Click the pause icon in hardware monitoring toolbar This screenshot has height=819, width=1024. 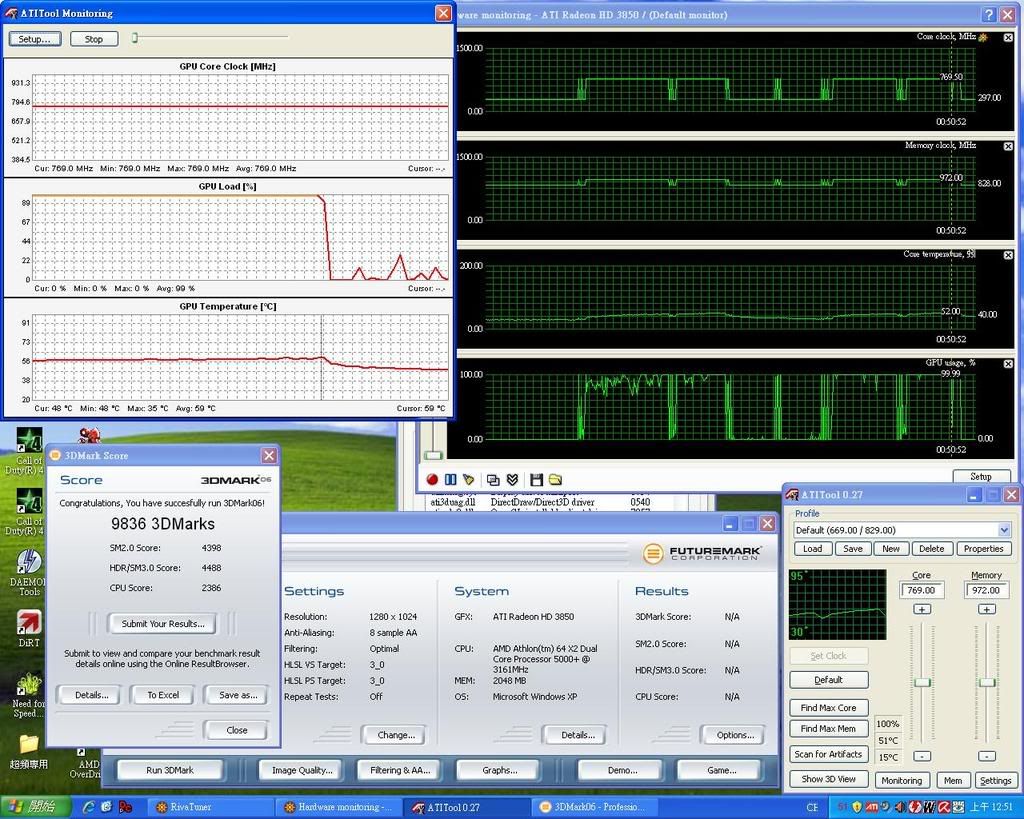(451, 479)
